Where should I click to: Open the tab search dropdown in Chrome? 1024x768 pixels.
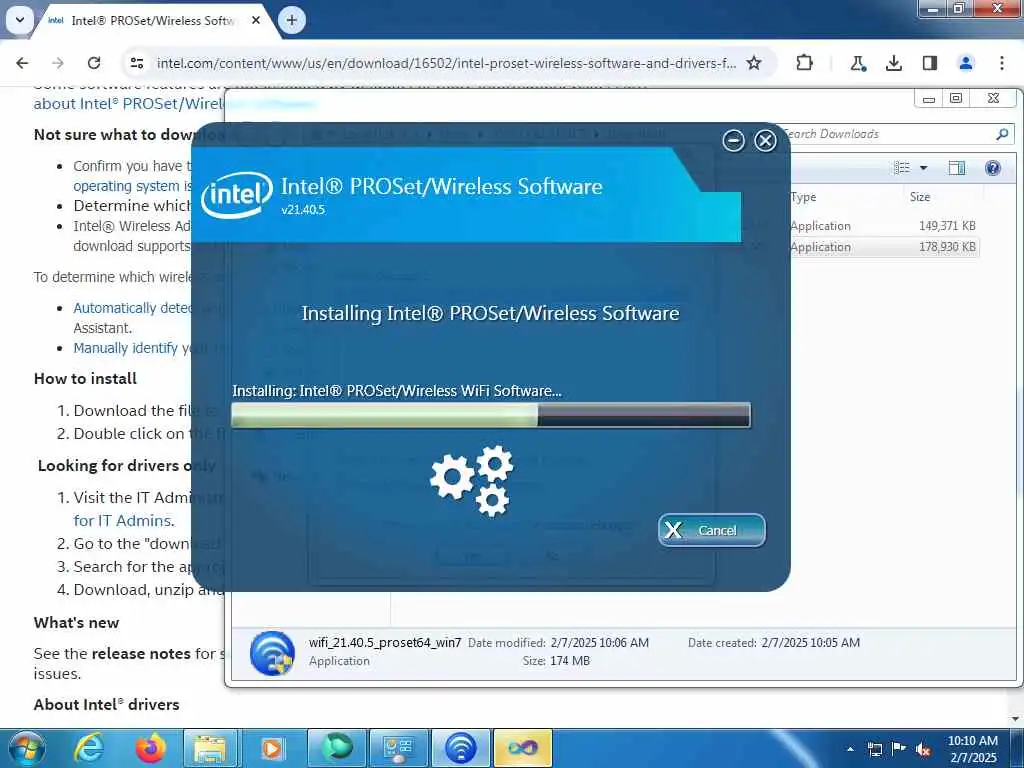click(x=20, y=20)
